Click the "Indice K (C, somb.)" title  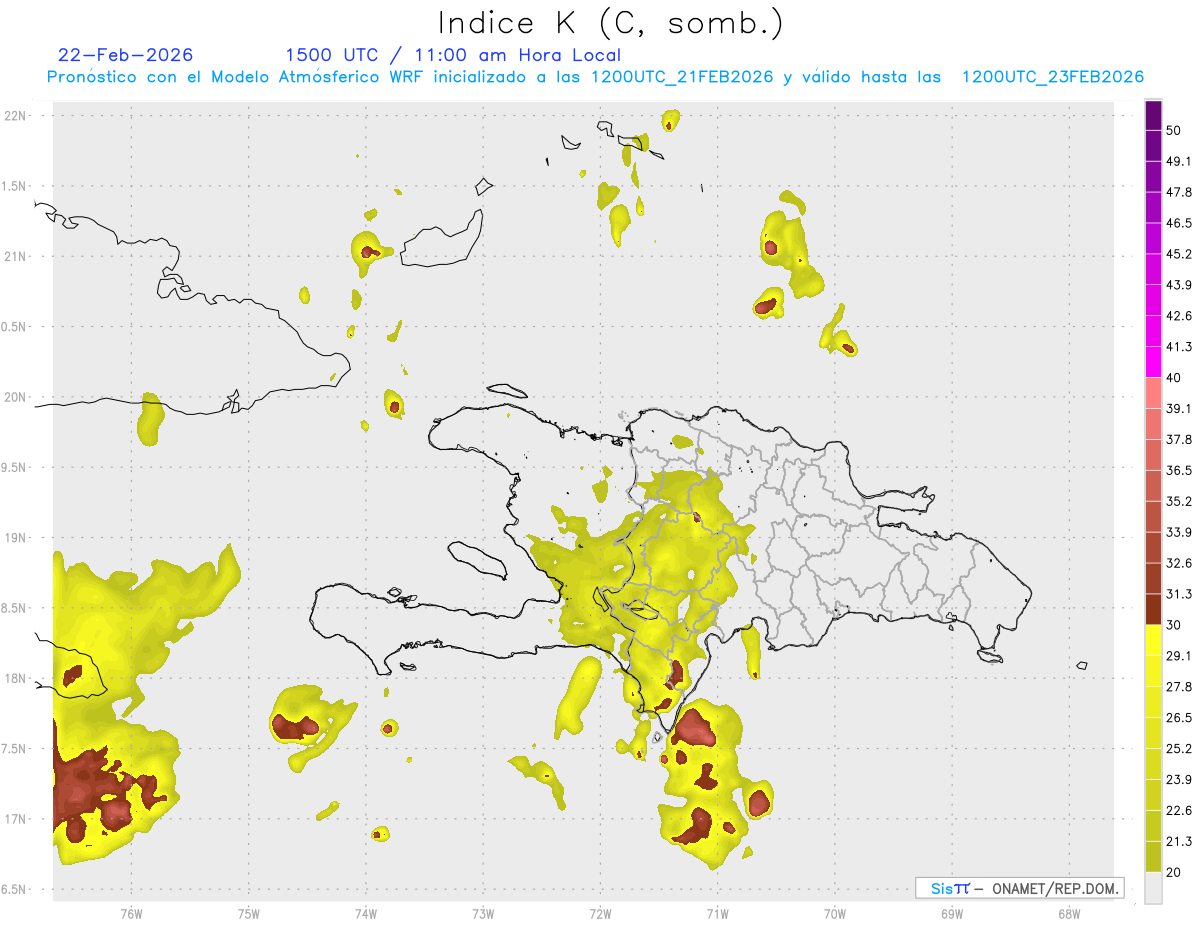click(x=611, y=24)
